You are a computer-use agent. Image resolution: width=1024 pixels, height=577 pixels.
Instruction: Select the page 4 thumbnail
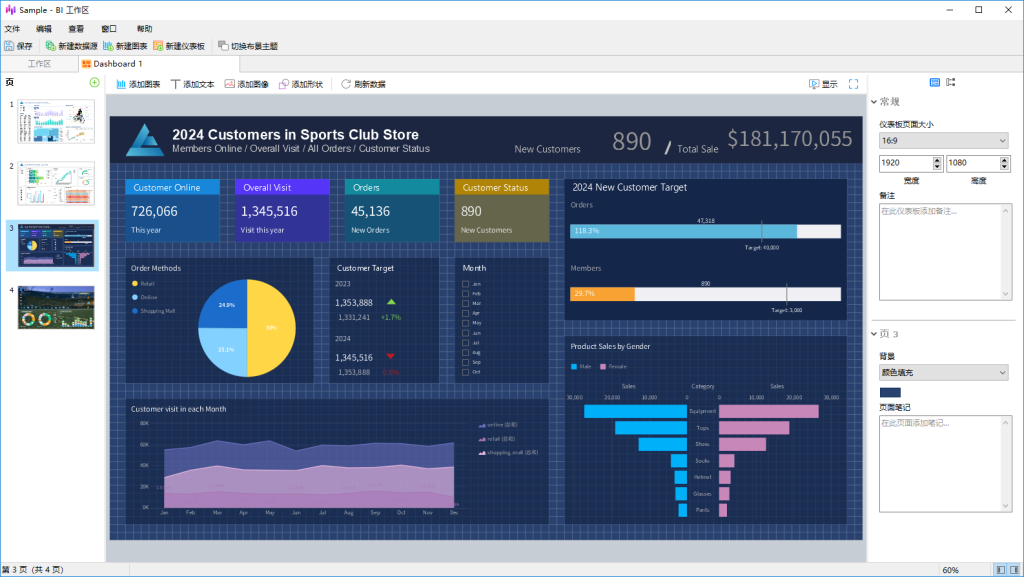pyautogui.click(x=56, y=307)
